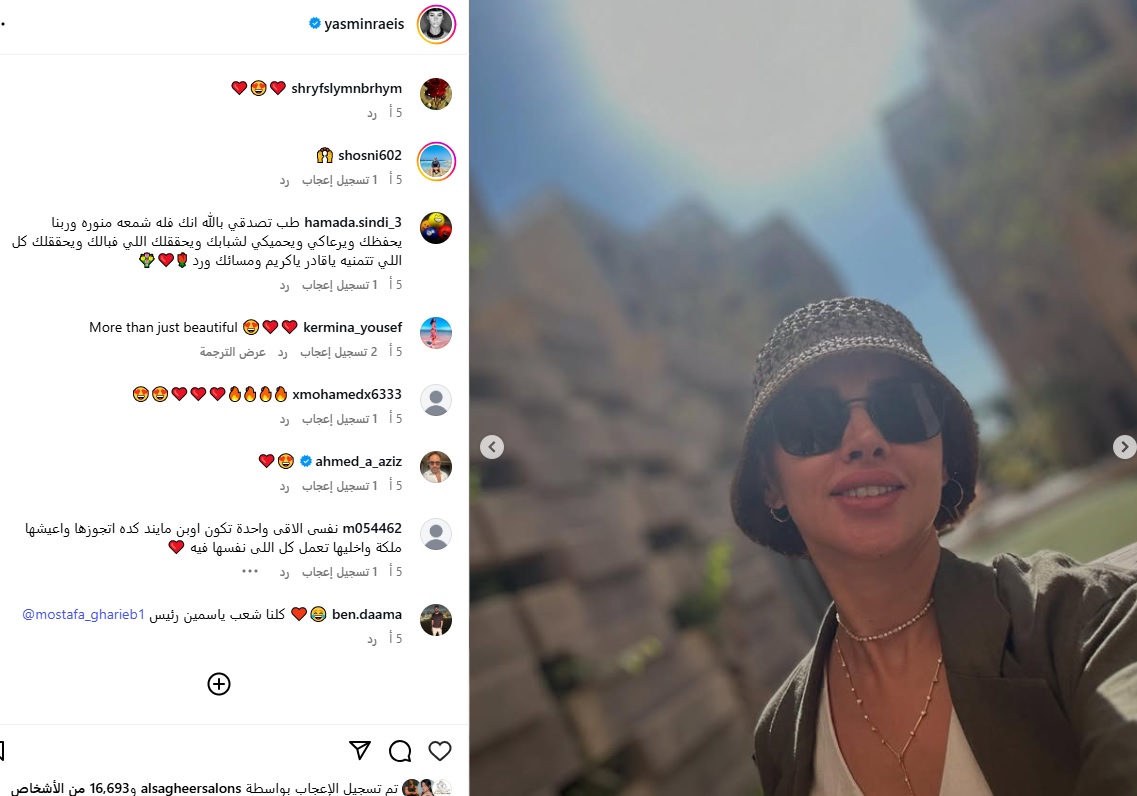
Task: Open more options dots on m054462 comment
Action: point(249,571)
